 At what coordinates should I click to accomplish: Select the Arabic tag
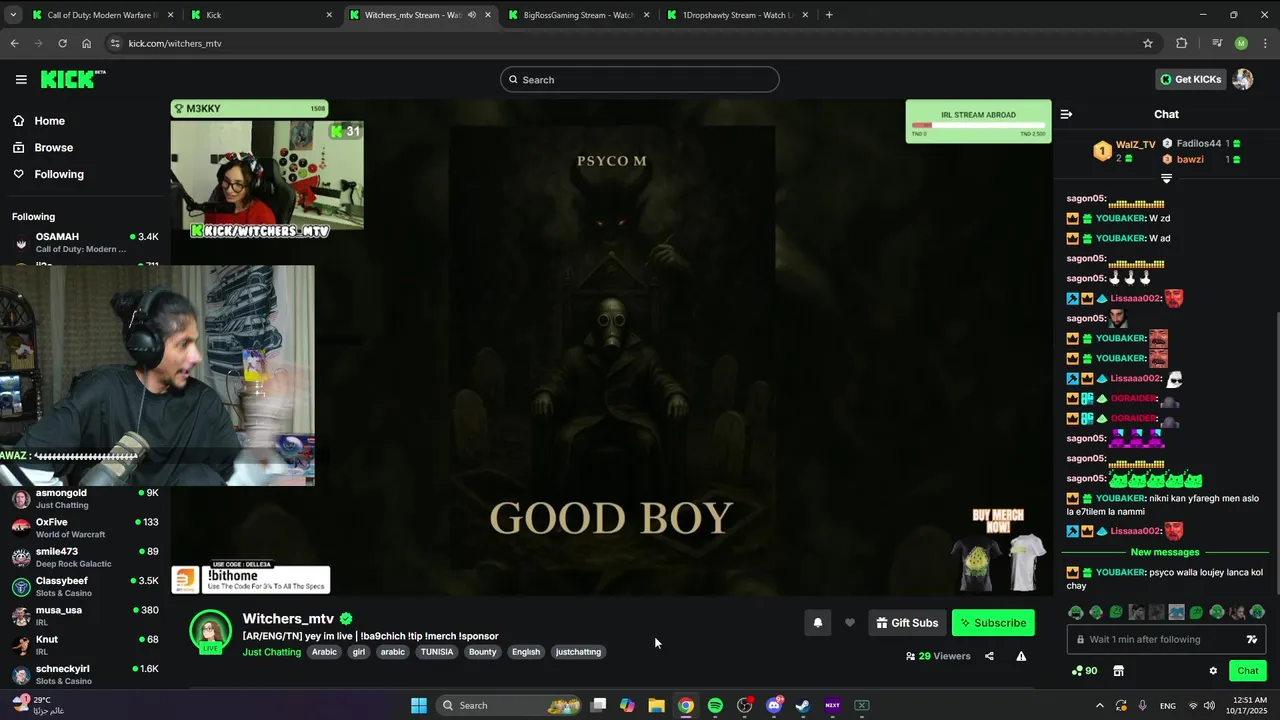point(324,652)
